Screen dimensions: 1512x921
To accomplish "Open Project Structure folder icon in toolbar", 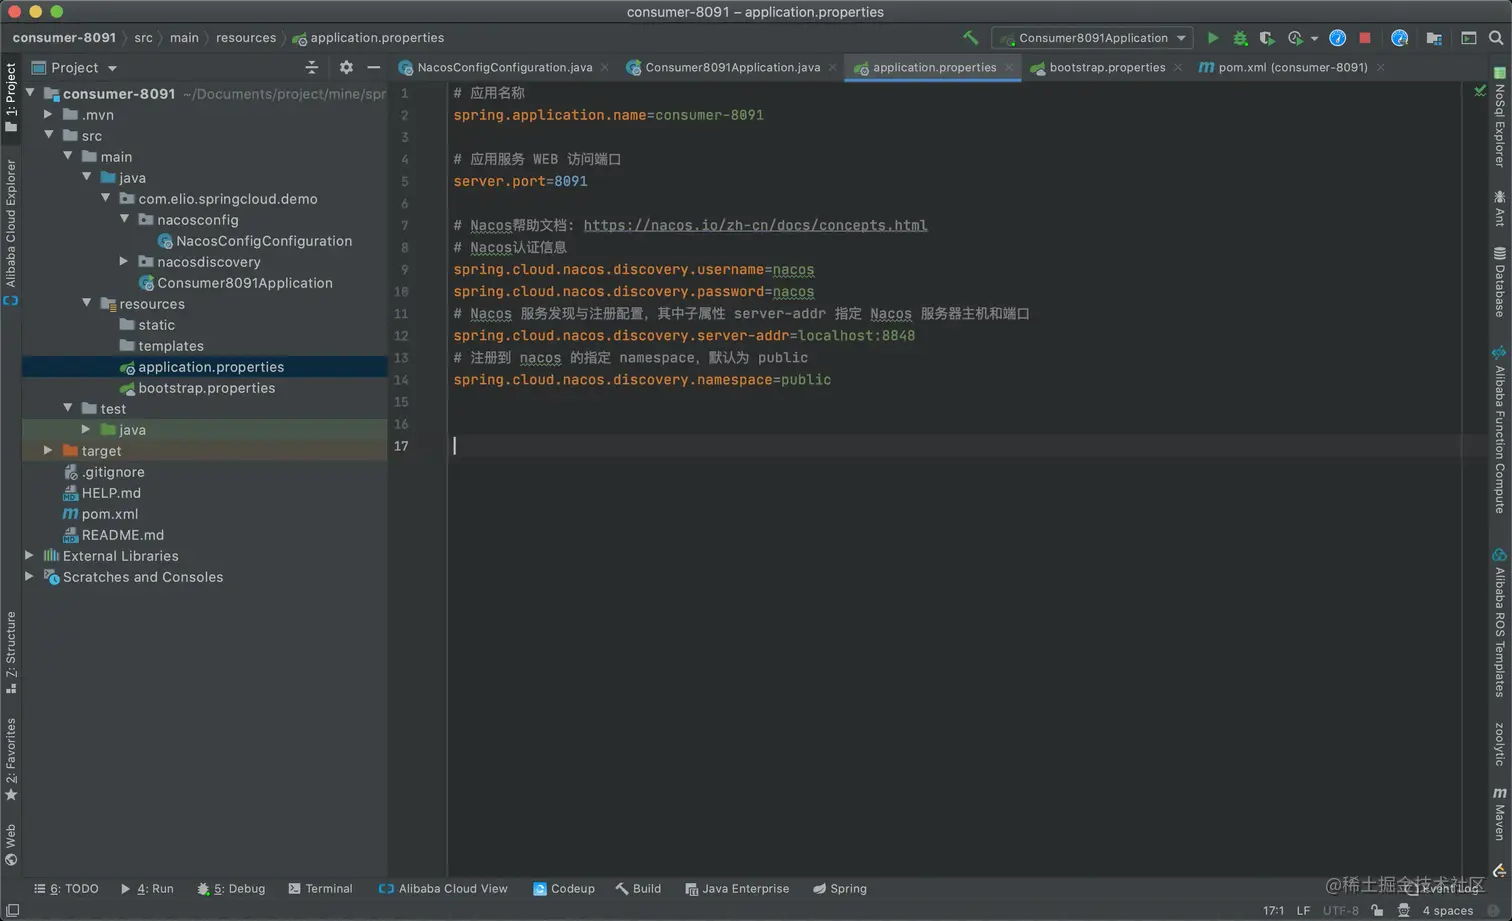I will coord(1434,38).
